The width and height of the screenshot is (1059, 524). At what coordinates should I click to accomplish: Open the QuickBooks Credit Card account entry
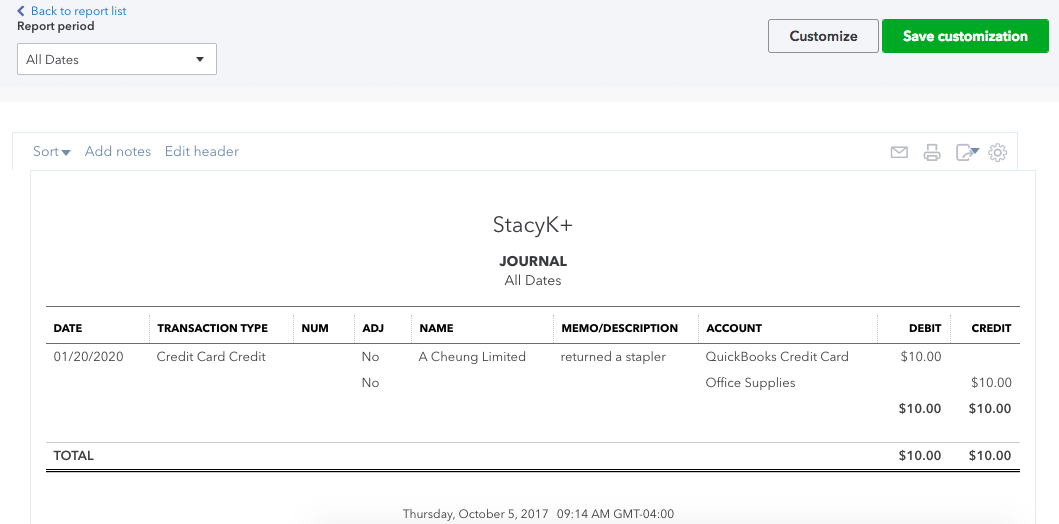777,357
